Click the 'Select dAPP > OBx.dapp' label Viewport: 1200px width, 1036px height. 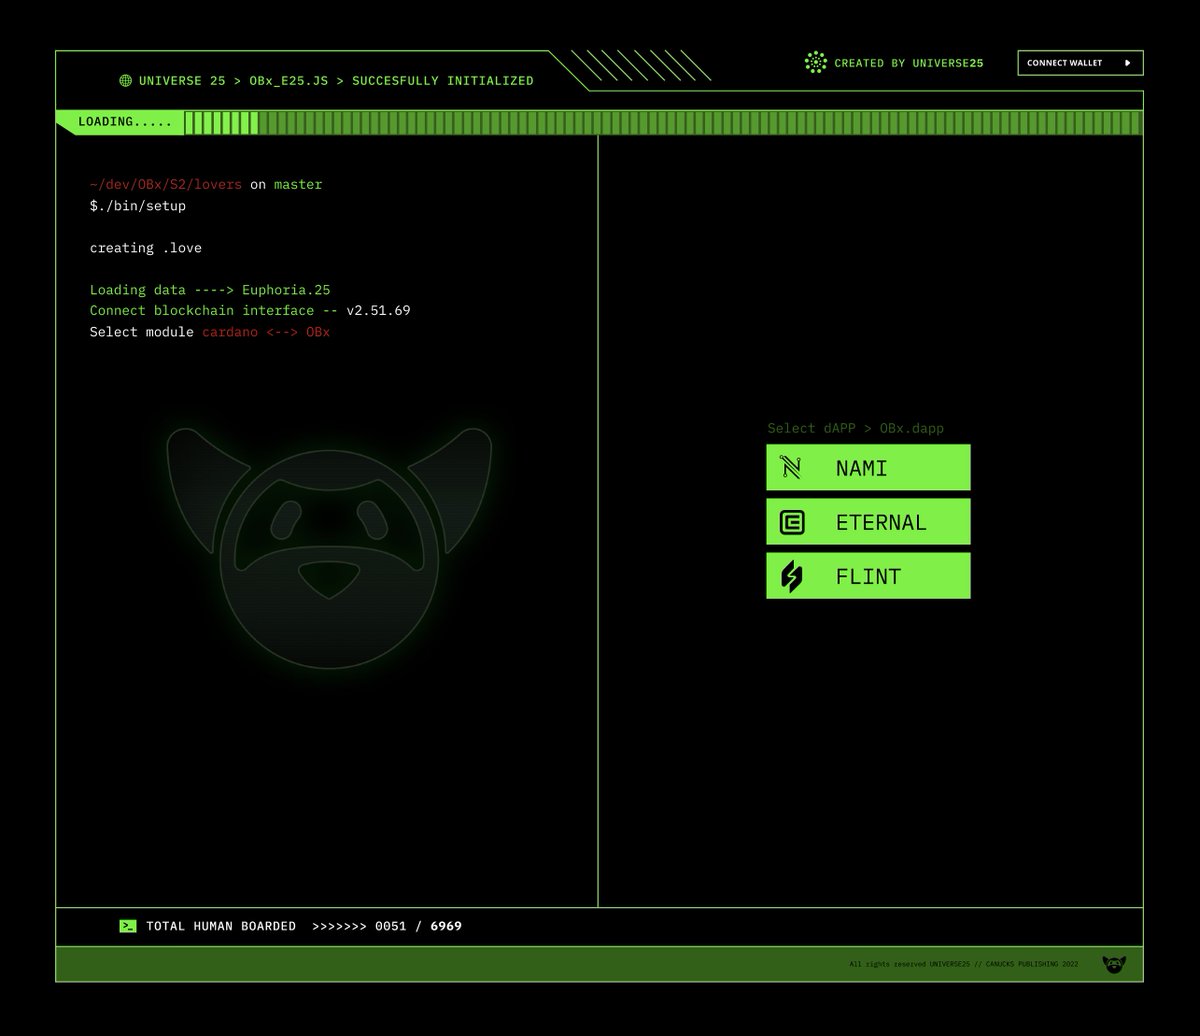856,428
